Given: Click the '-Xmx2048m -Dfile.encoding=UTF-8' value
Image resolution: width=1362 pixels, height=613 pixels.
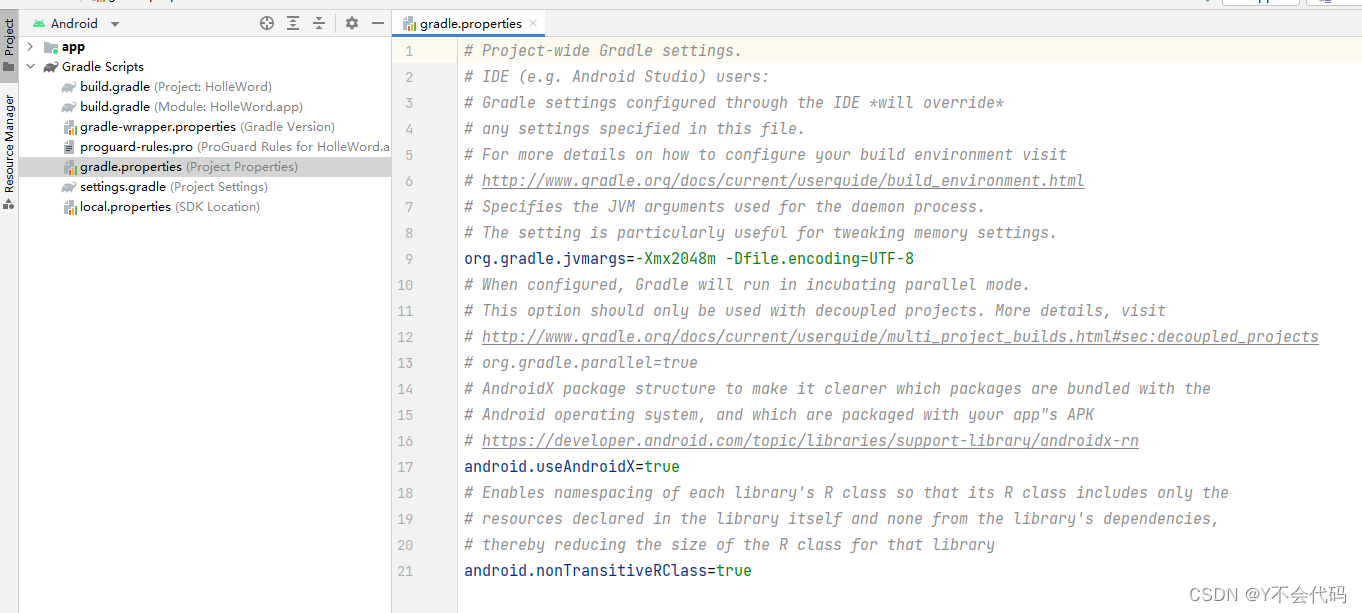Looking at the screenshot, I should [775, 259].
